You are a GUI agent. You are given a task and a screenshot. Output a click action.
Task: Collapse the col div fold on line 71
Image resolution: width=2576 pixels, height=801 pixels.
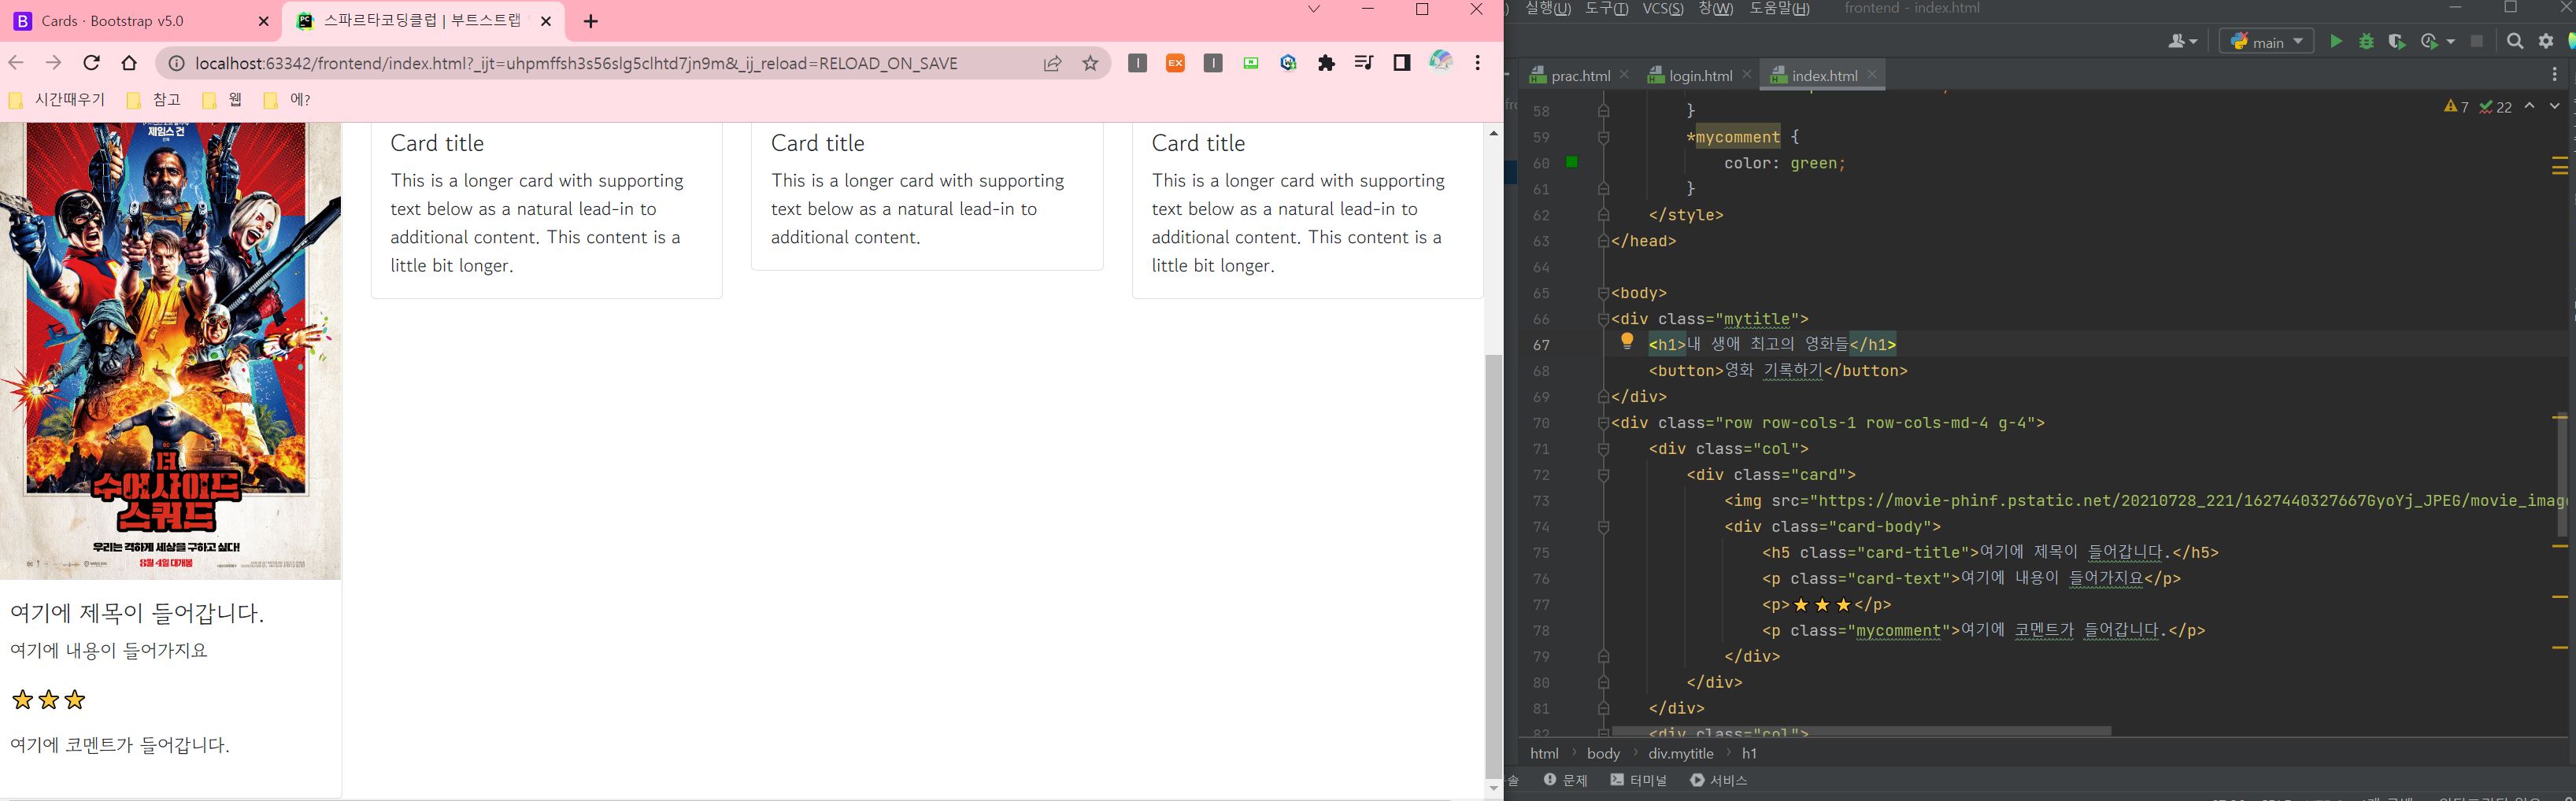[1604, 449]
